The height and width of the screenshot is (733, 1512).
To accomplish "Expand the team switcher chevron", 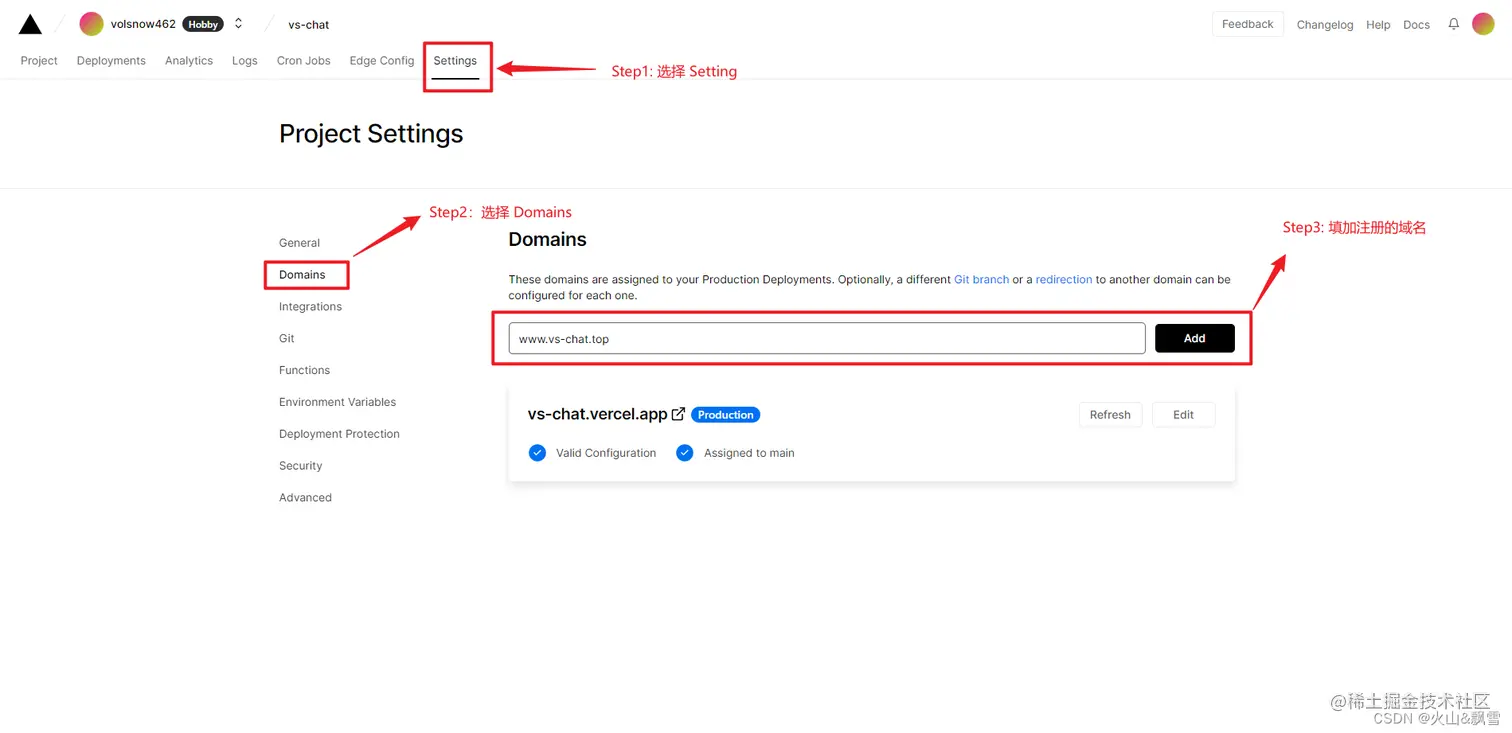I will click(x=238, y=24).
